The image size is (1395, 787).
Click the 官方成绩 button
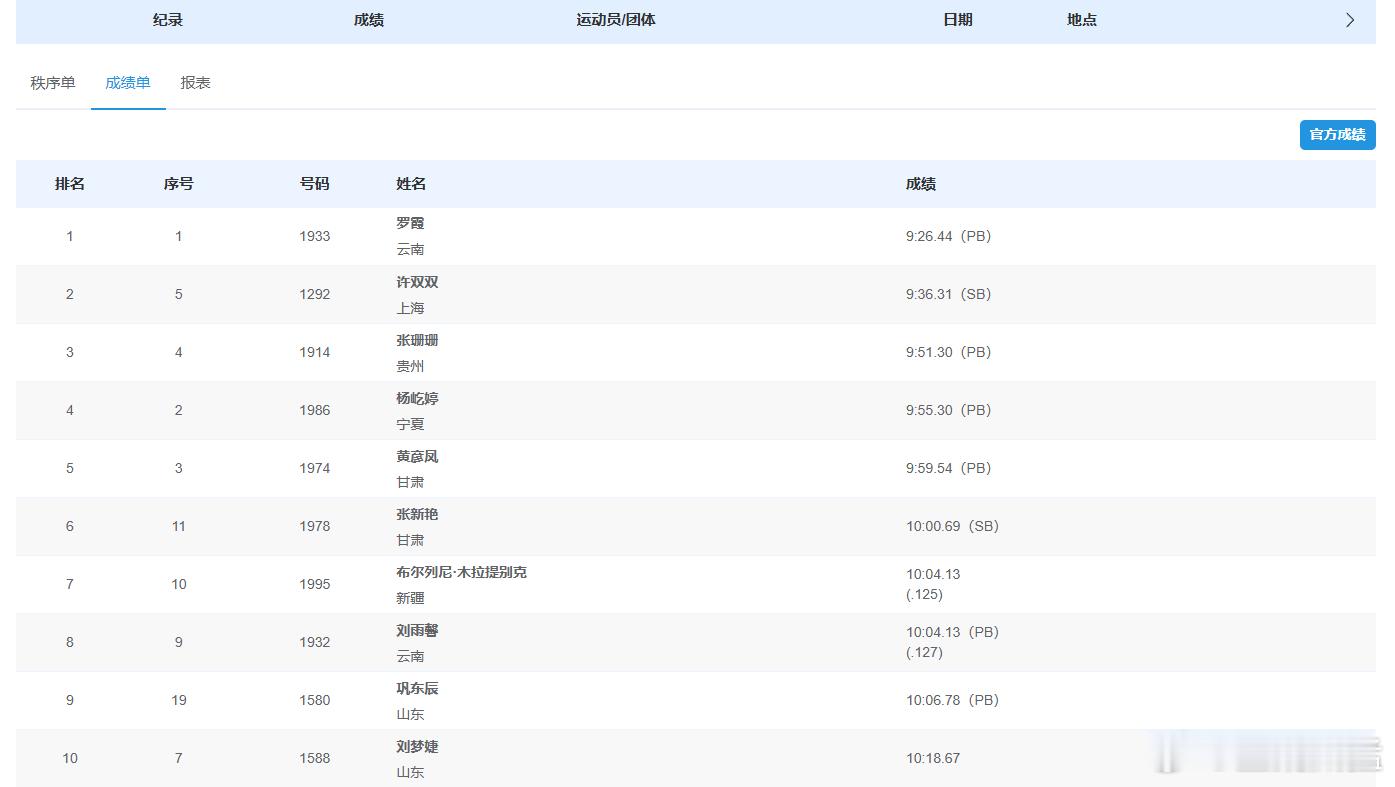click(1337, 134)
